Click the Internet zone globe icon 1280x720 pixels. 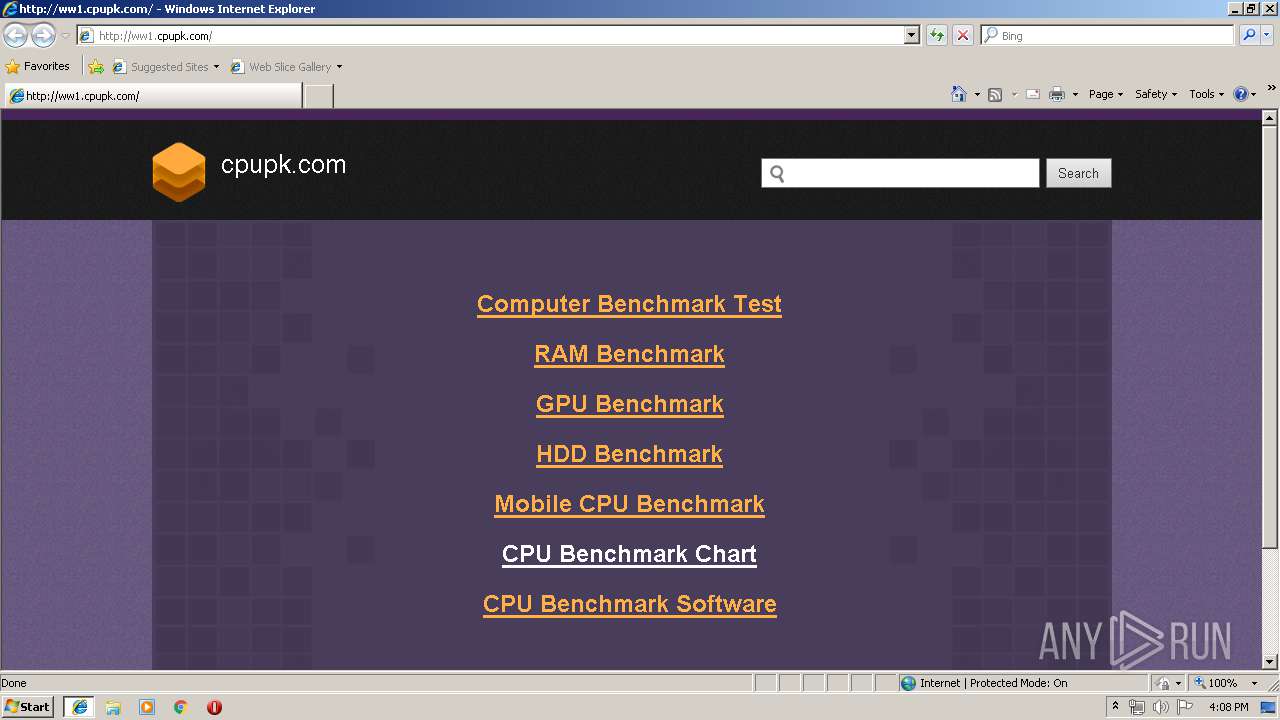(x=908, y=683)
